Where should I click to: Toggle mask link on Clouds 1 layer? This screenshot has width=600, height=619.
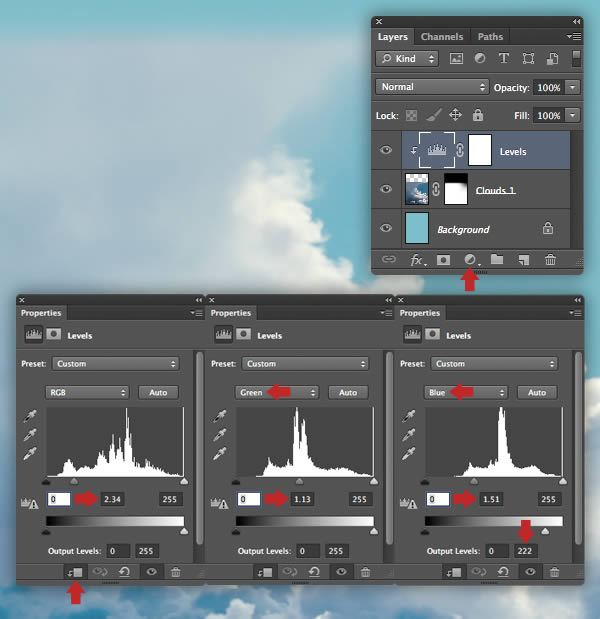(x=436, y=189)
